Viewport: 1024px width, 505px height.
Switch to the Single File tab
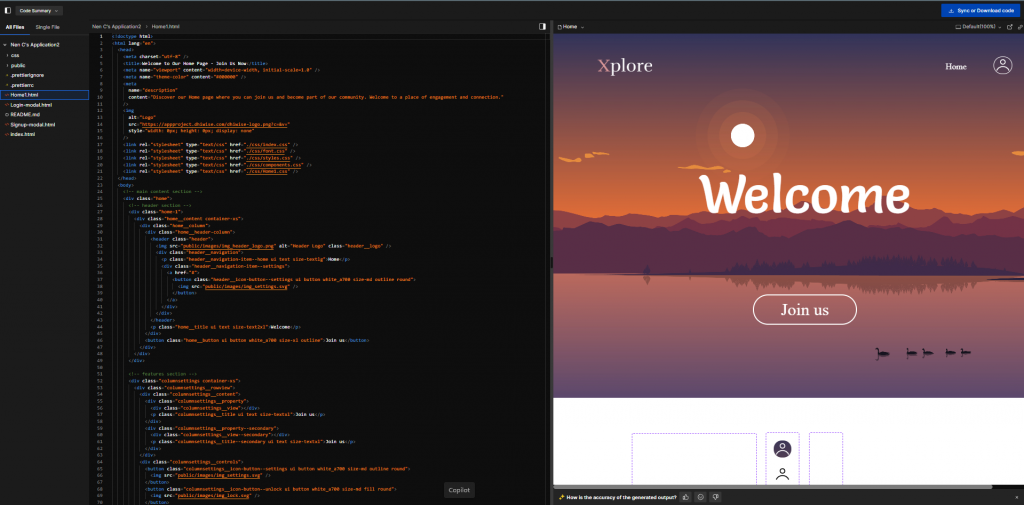coord(48,27)
